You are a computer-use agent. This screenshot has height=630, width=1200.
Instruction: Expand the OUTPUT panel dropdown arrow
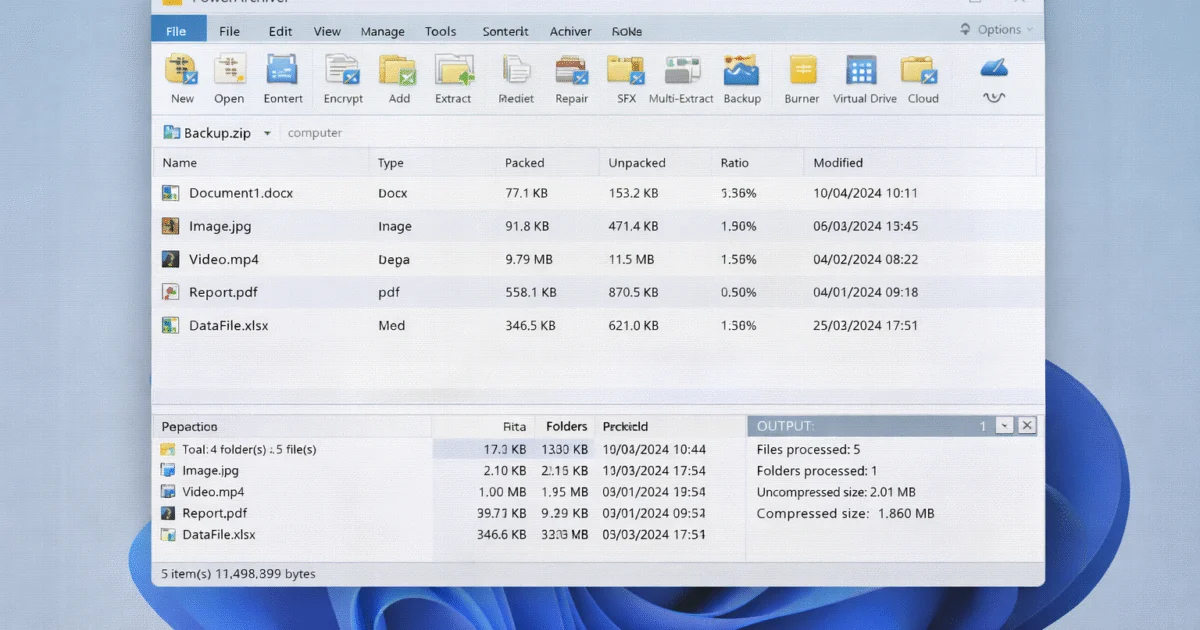click(x=1005, y=426)
